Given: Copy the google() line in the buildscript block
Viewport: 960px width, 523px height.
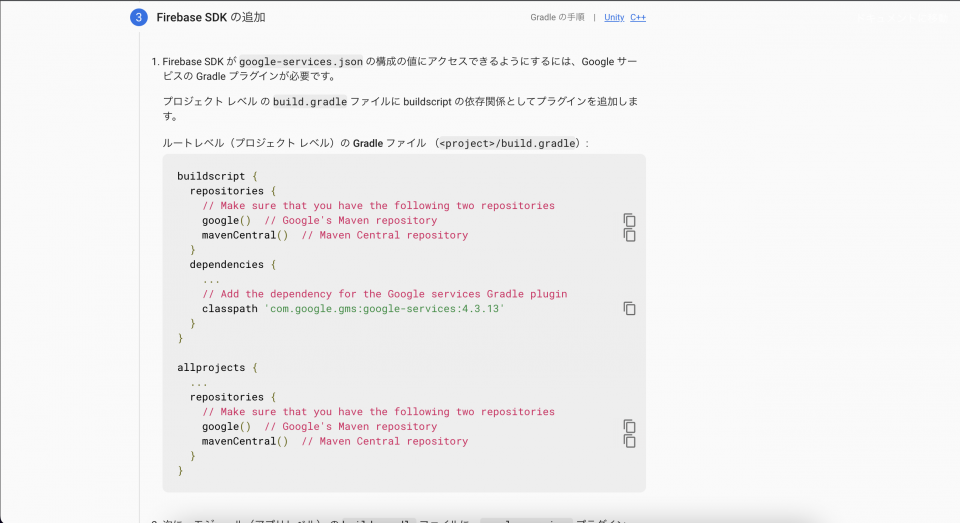Looking at the screenshot, I should [629, 220].
